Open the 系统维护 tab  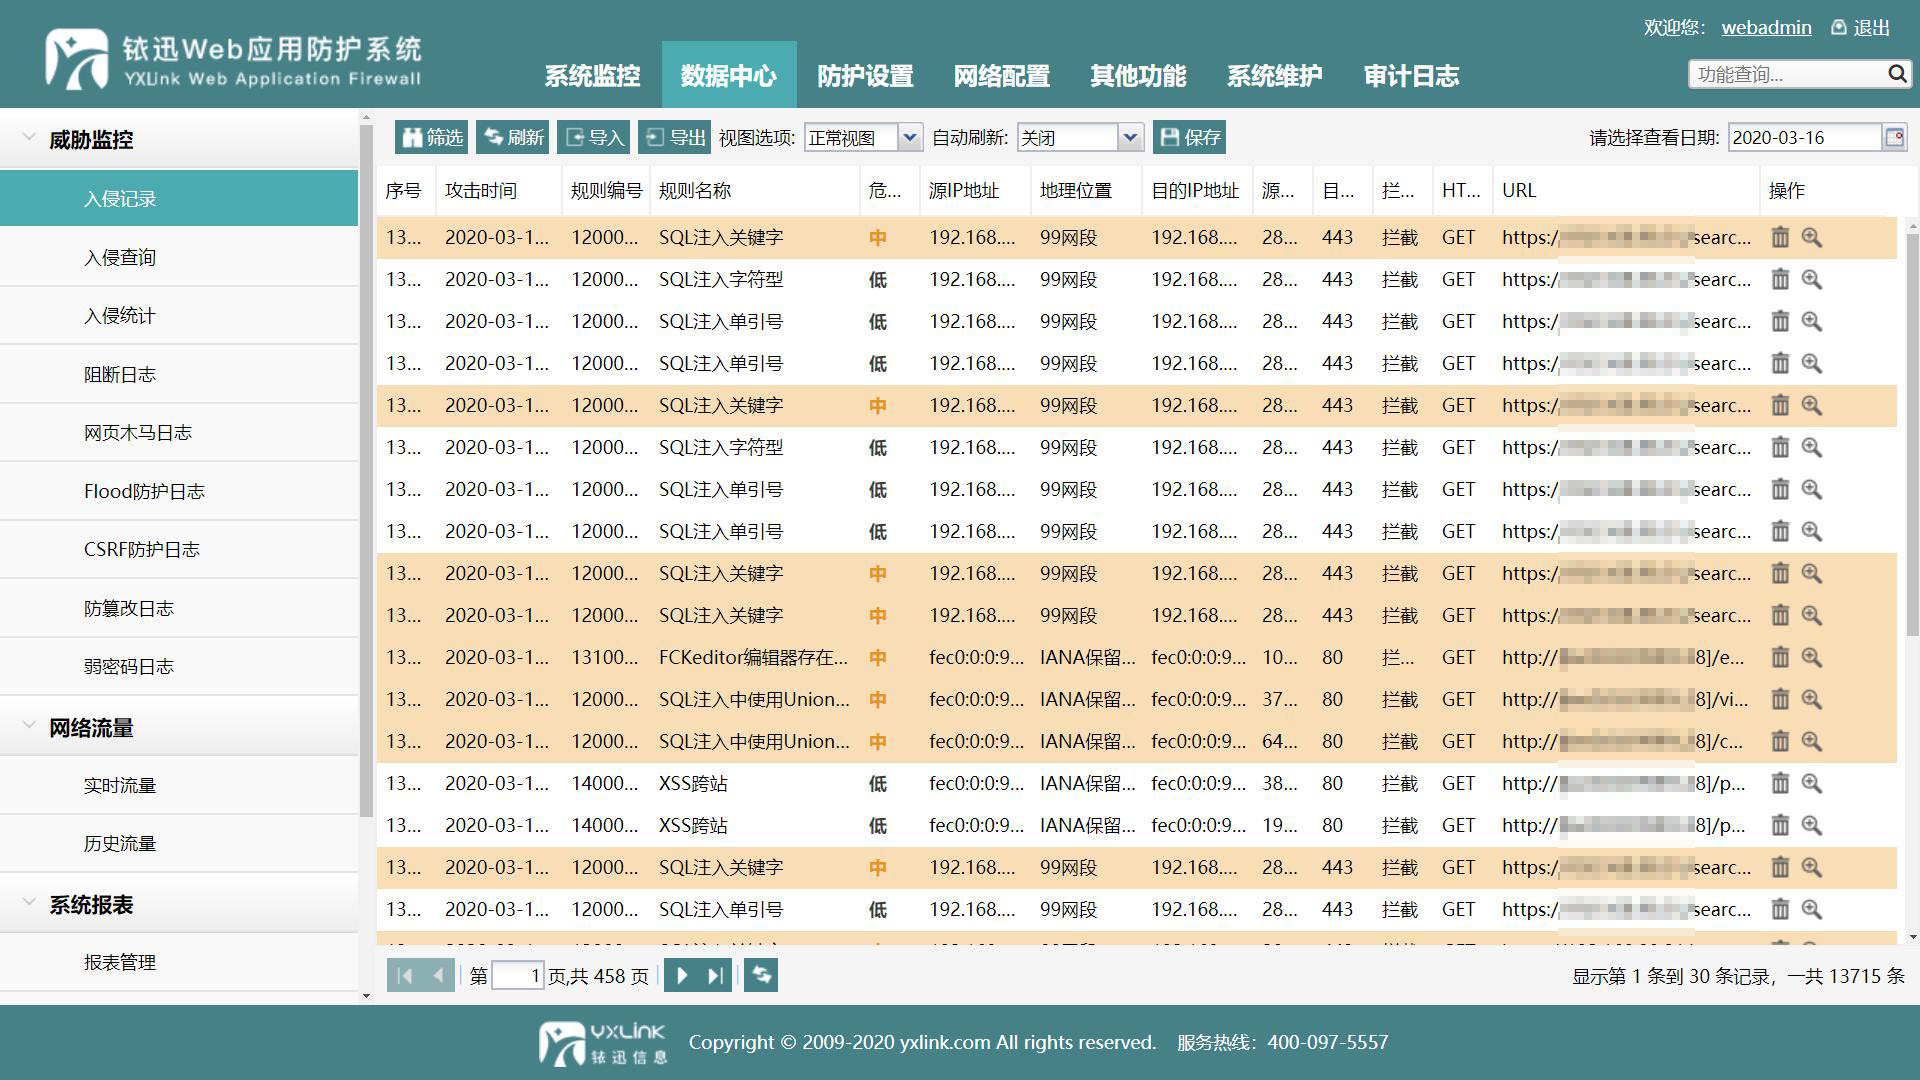[x=1274, y=76]
